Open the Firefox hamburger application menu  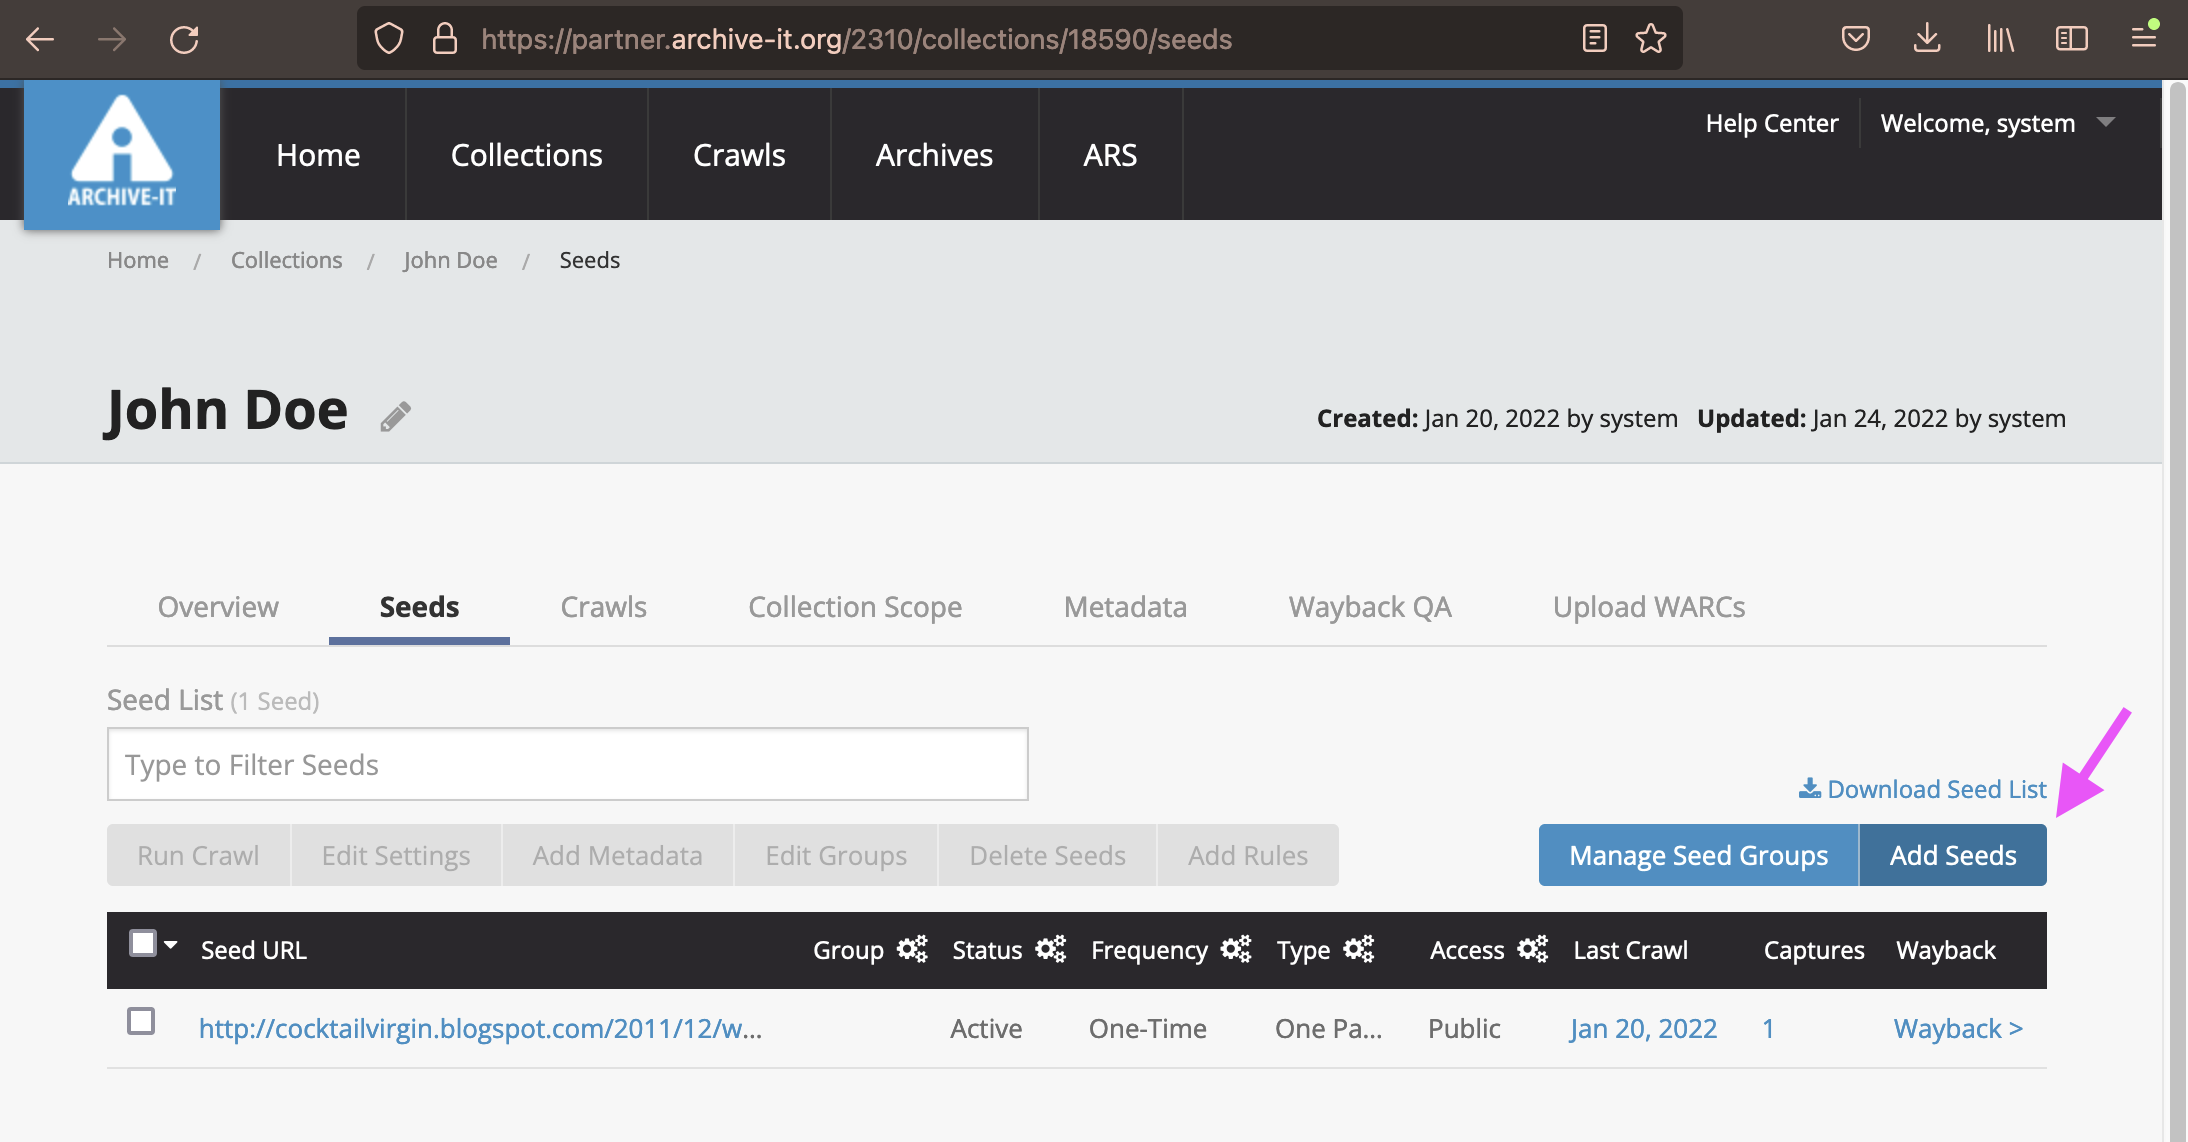[x=2143, y=39]
